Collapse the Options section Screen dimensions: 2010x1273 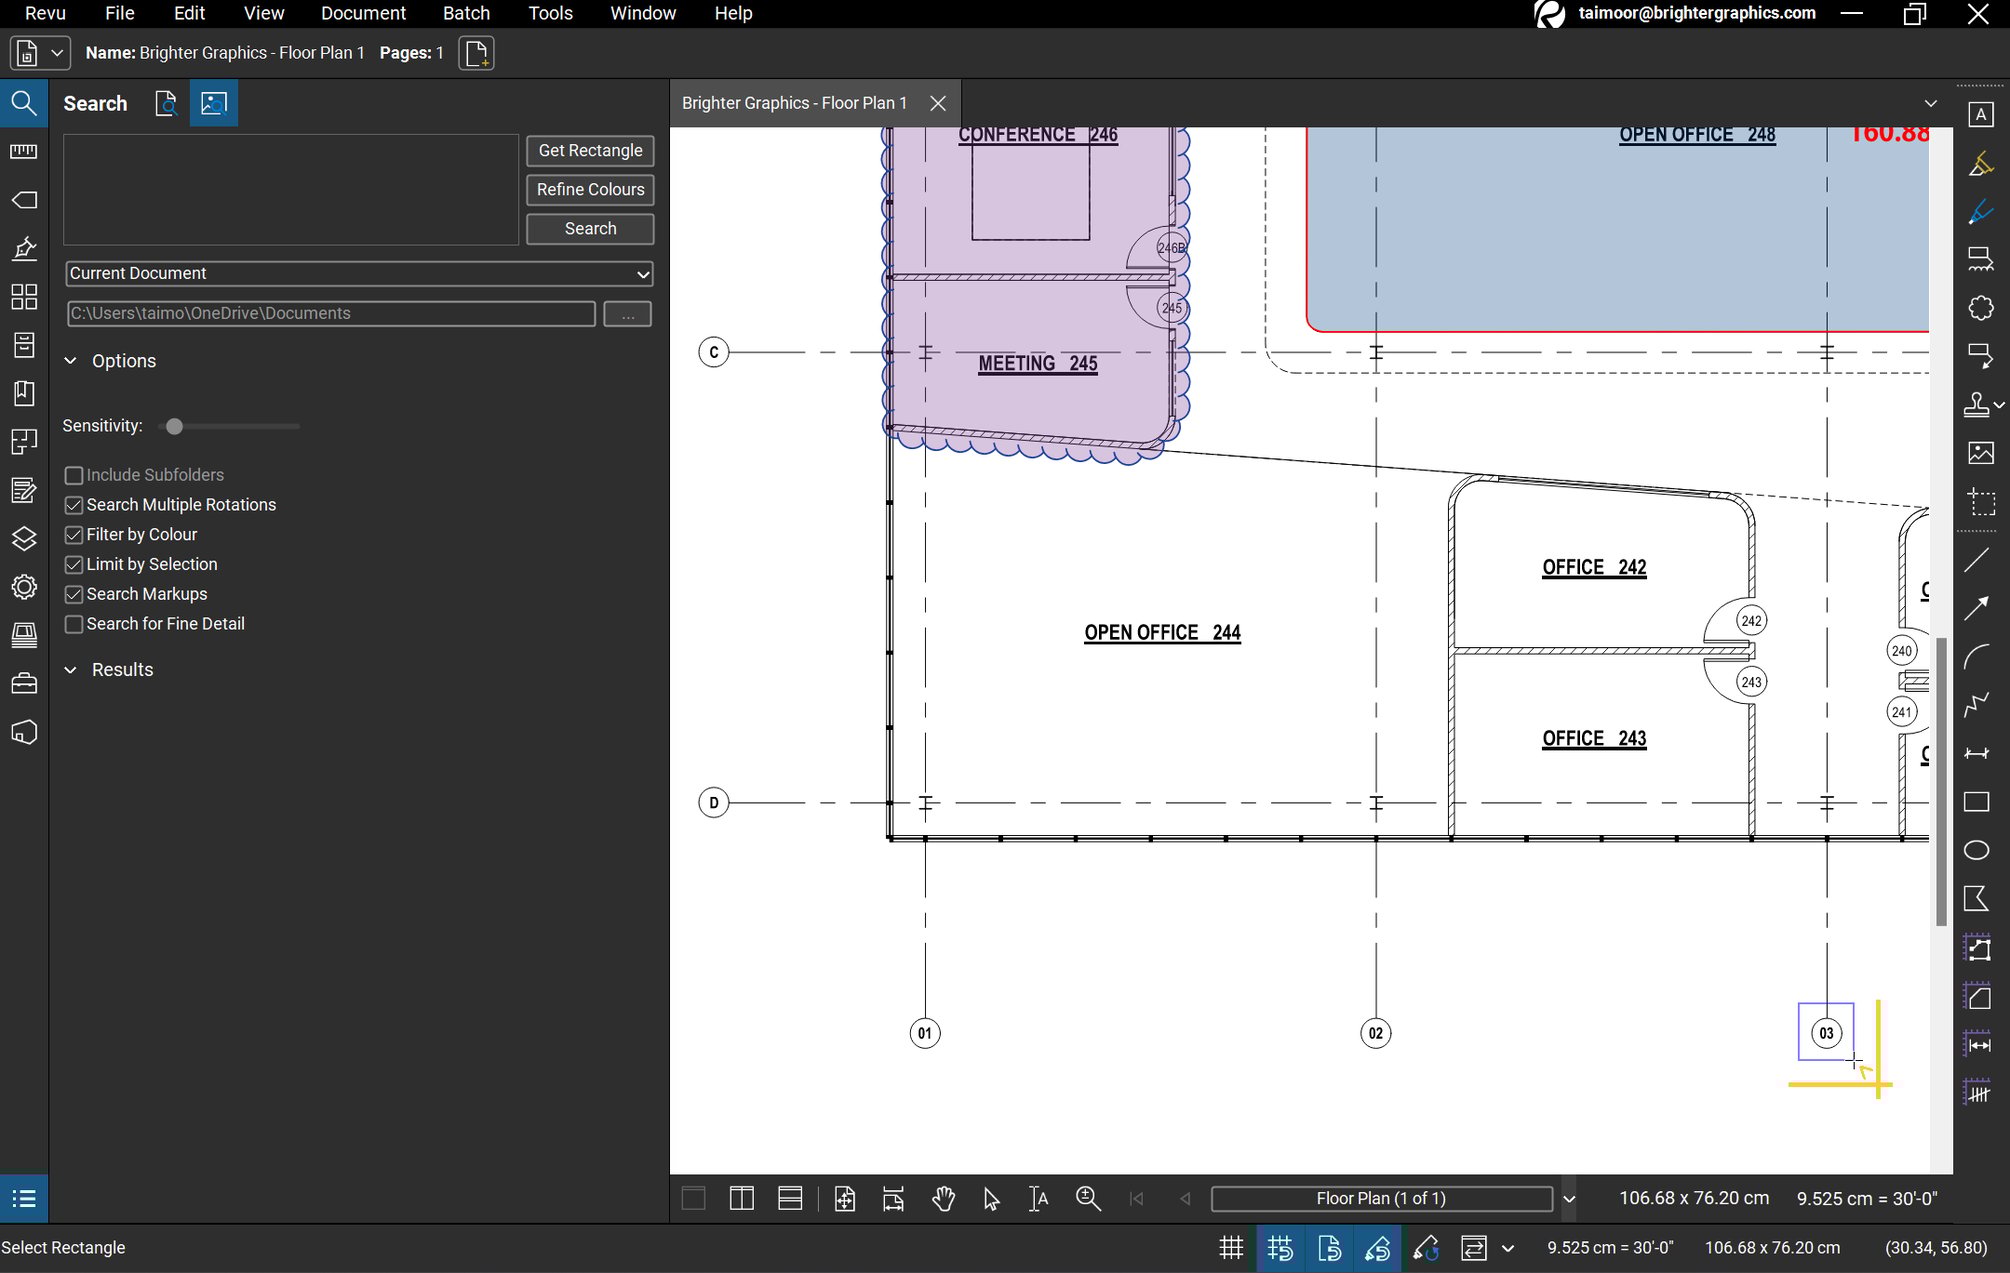click(70, 360)
